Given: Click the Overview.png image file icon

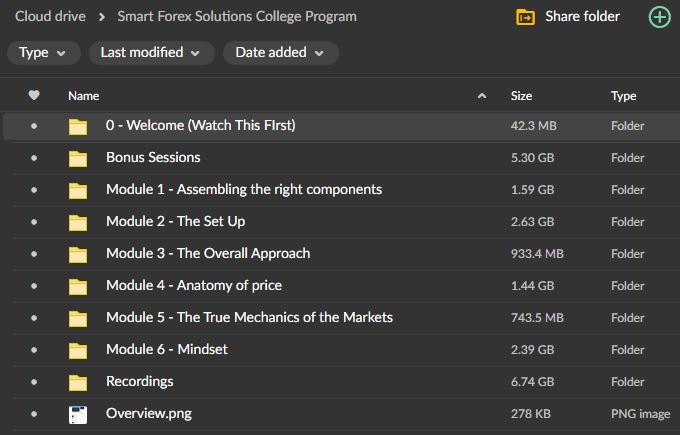Looking at the screenshot, I should [78, 414].
